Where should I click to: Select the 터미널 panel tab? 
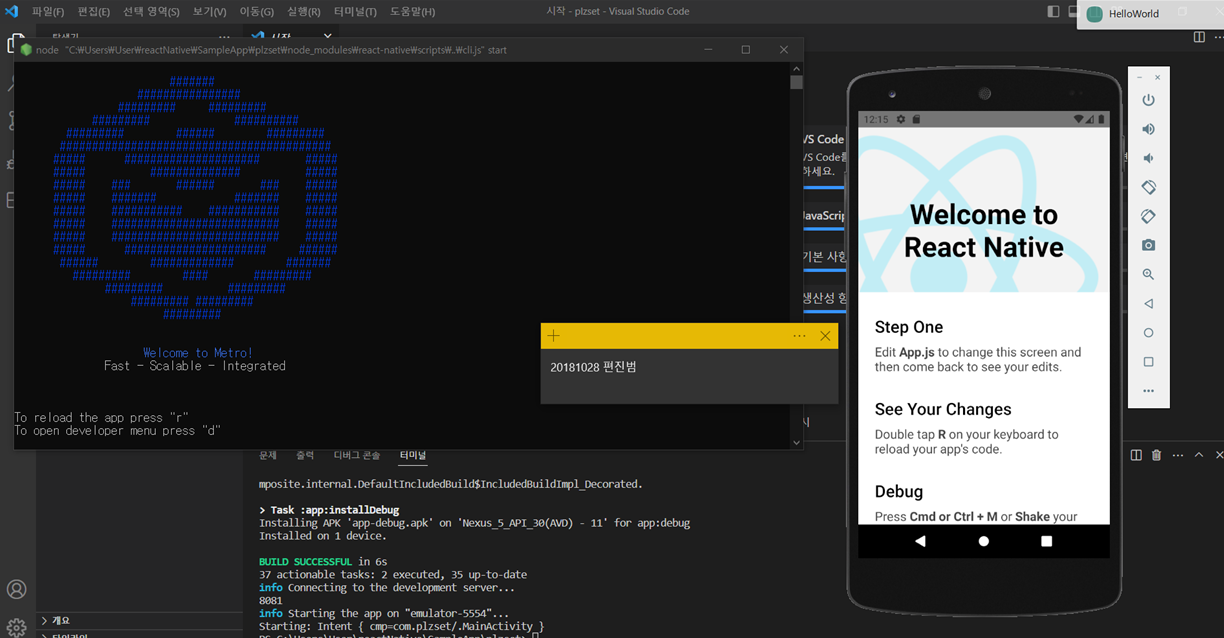(412, 455)
